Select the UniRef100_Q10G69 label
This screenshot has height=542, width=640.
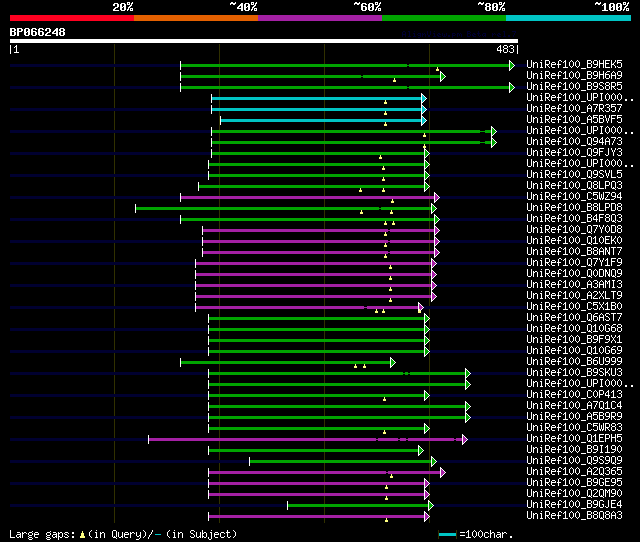pyautogui.click(x=574, y=351)
